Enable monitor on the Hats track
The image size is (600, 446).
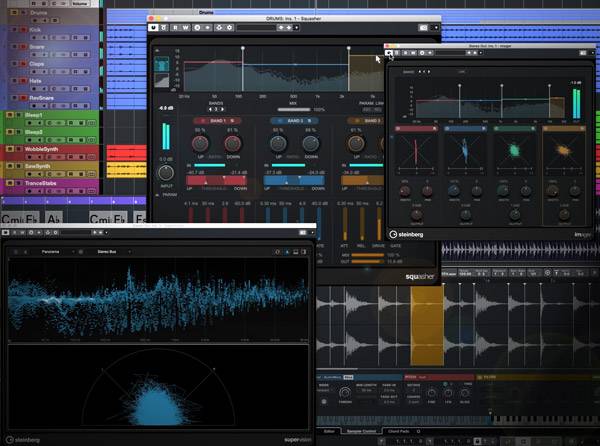[x=44, y=89]
